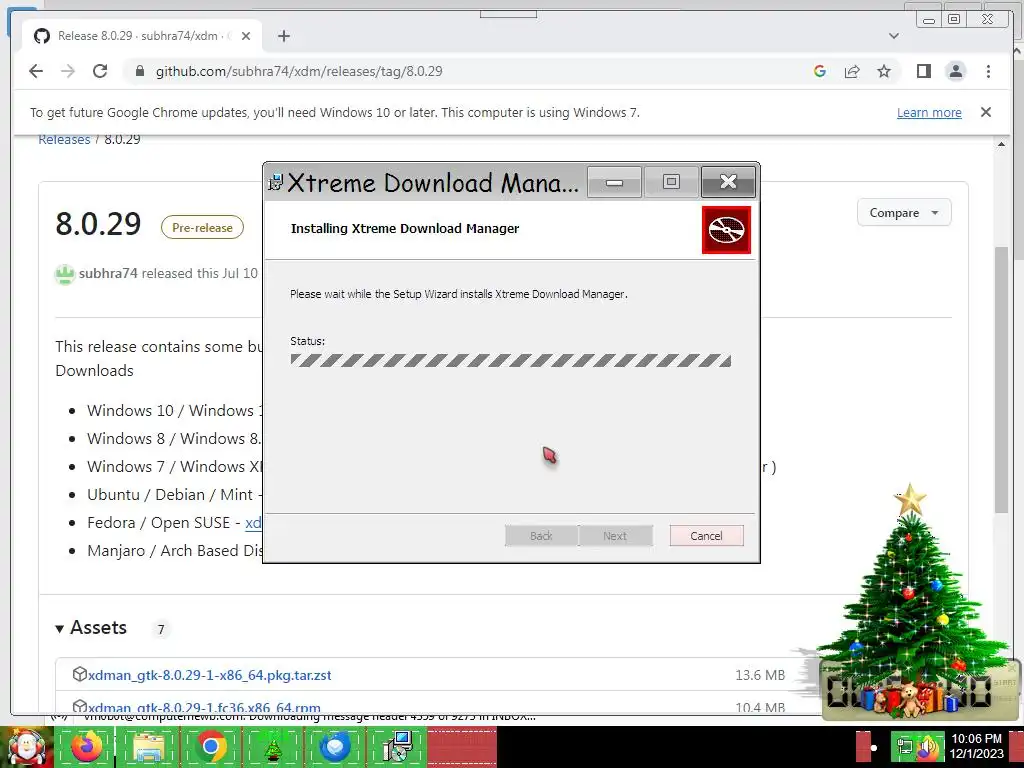1024x768 pixels.
Task: Open the Santa Start button
Action: 26,748
